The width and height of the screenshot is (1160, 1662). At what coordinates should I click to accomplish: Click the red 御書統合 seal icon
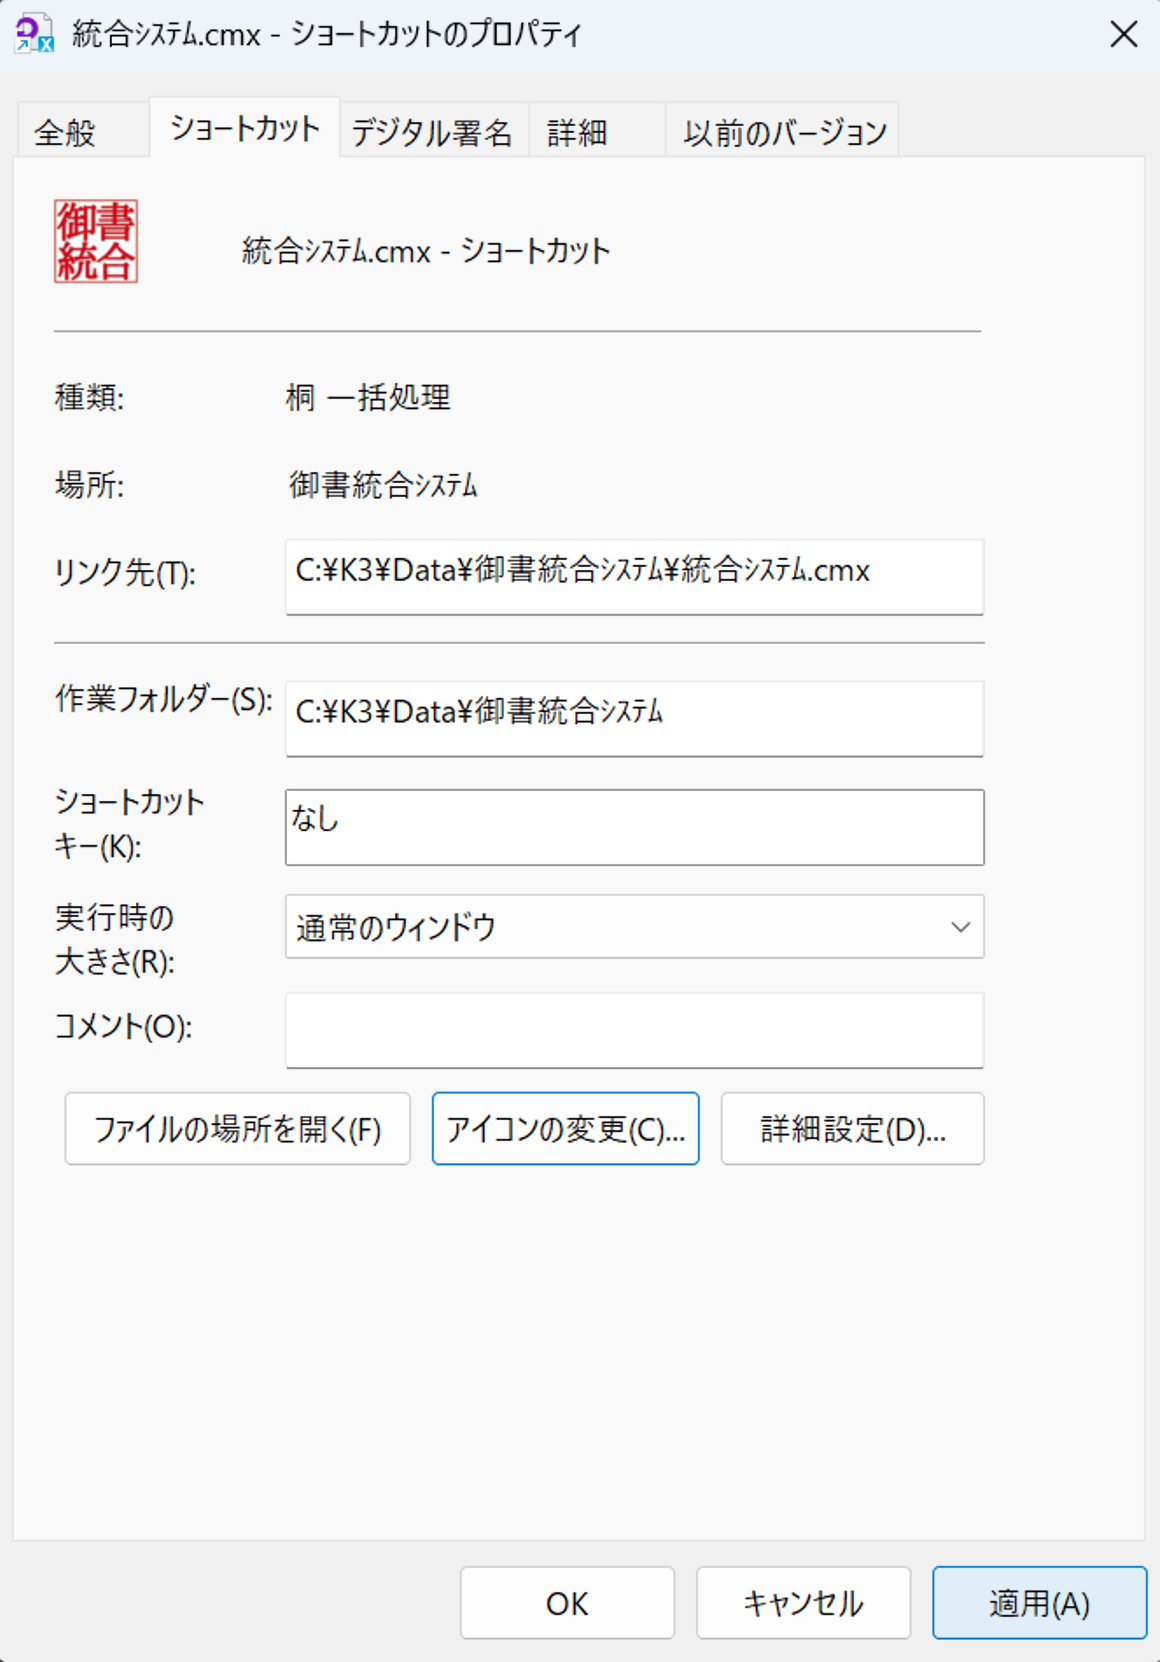click(x=96, y=241)
